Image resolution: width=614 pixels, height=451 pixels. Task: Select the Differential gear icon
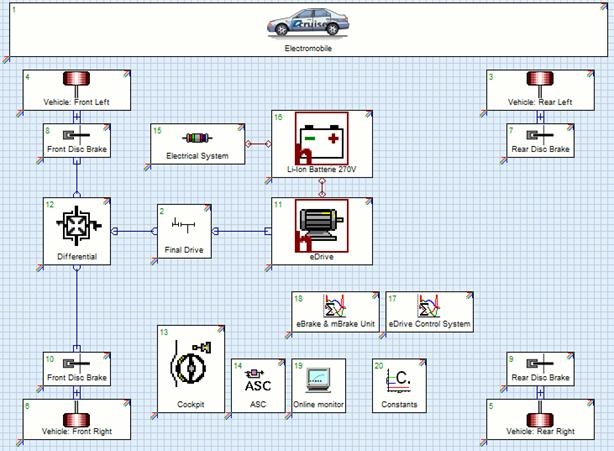(x=79, y=226)
